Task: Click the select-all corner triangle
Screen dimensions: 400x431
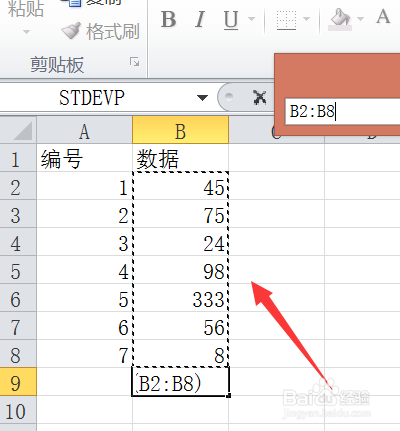Action: [x=18, y=131]
